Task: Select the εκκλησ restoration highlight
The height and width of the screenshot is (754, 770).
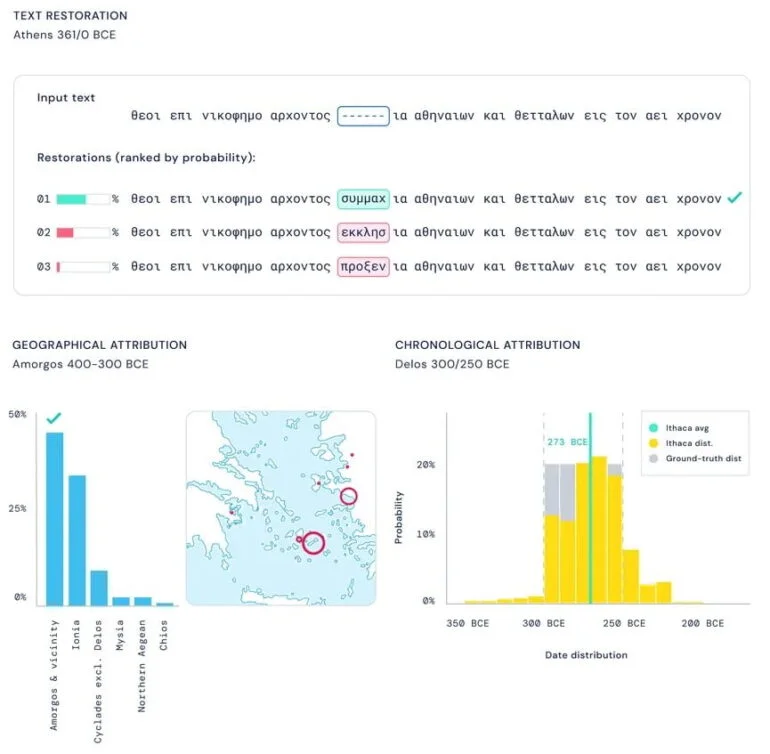Action: 363,232
